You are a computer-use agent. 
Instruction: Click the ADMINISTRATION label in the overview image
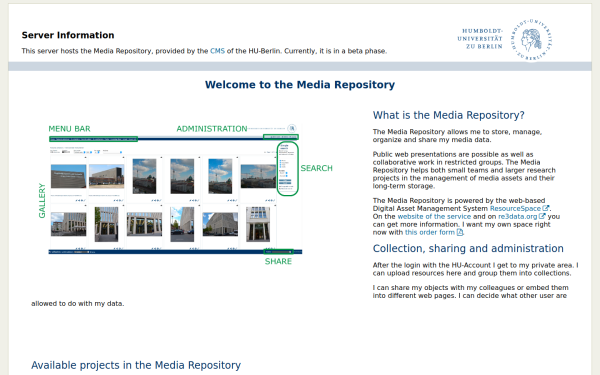click(x=212, y=129)
